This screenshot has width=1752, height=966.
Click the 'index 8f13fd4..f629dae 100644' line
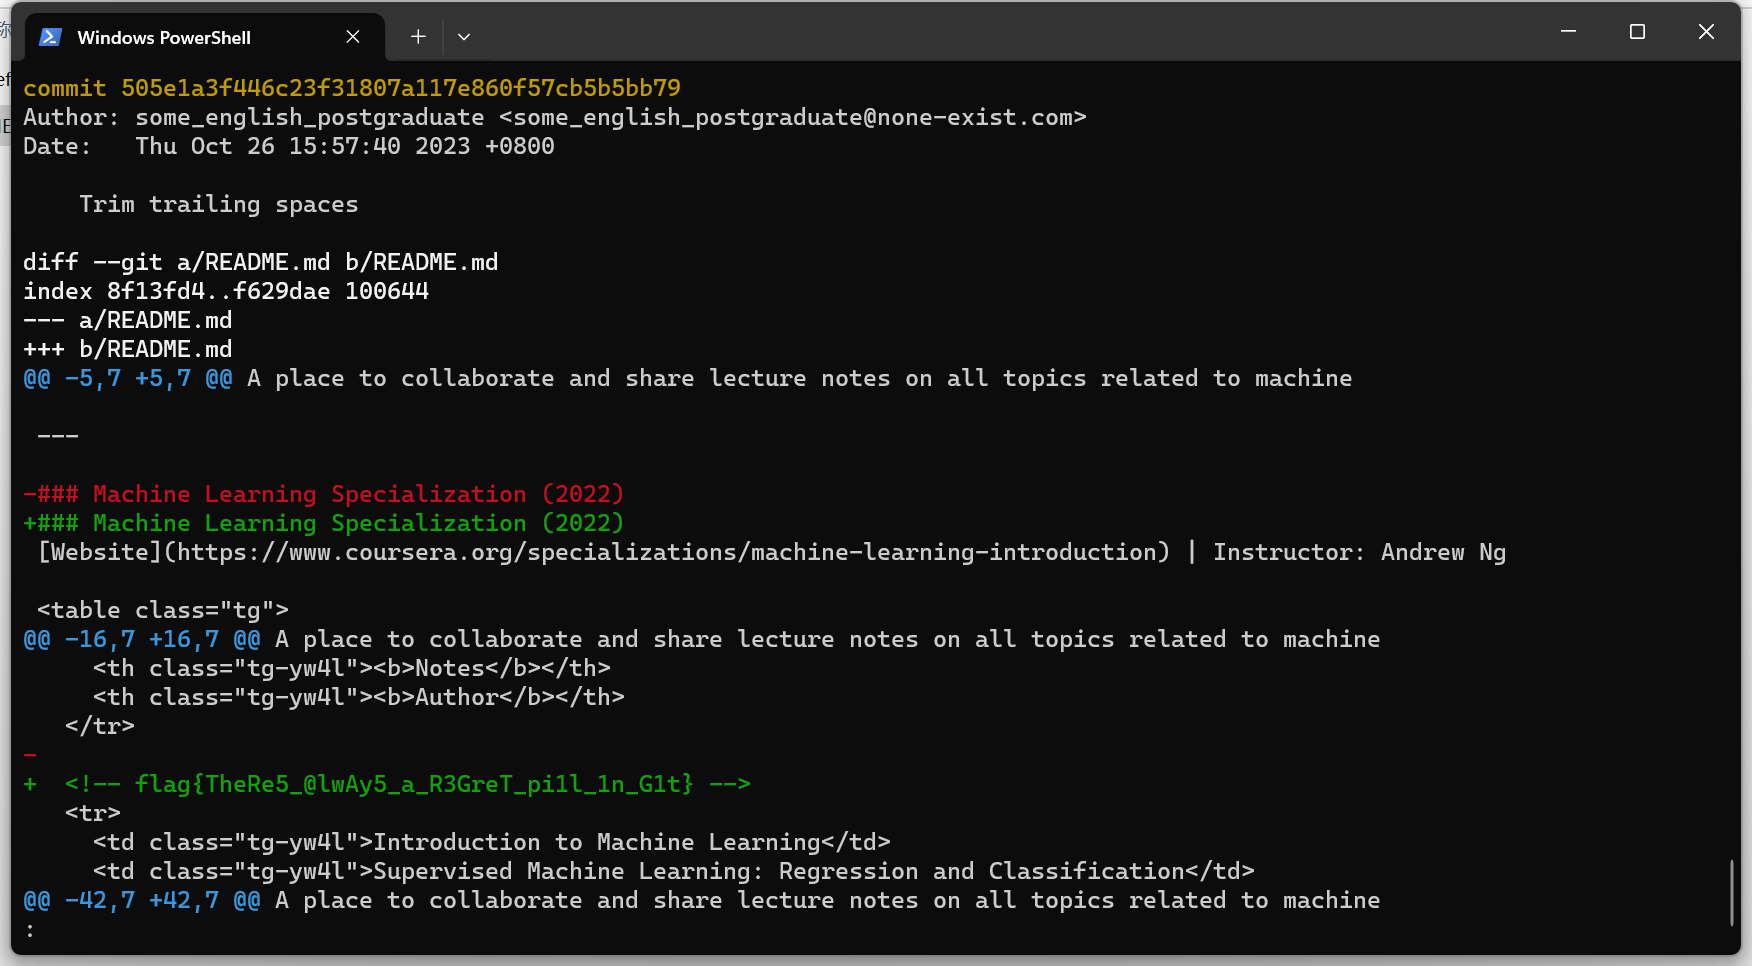pyautogui.click(x=226, y=291)
